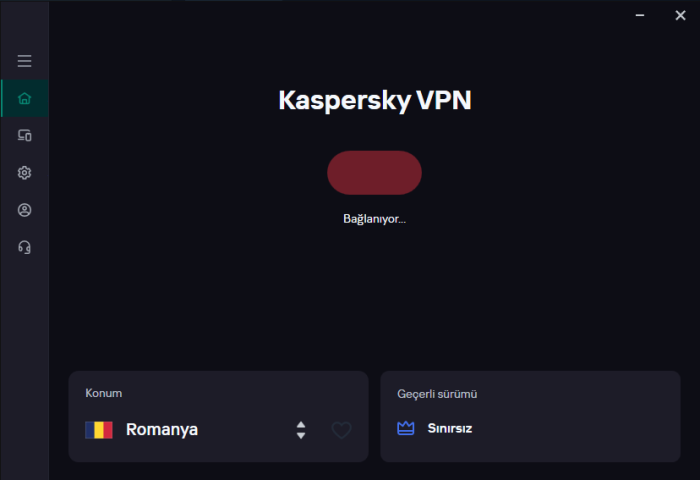Toggle the red VPN connection switch
Screen dimensions: 700x480
click(x=374, y=173)
